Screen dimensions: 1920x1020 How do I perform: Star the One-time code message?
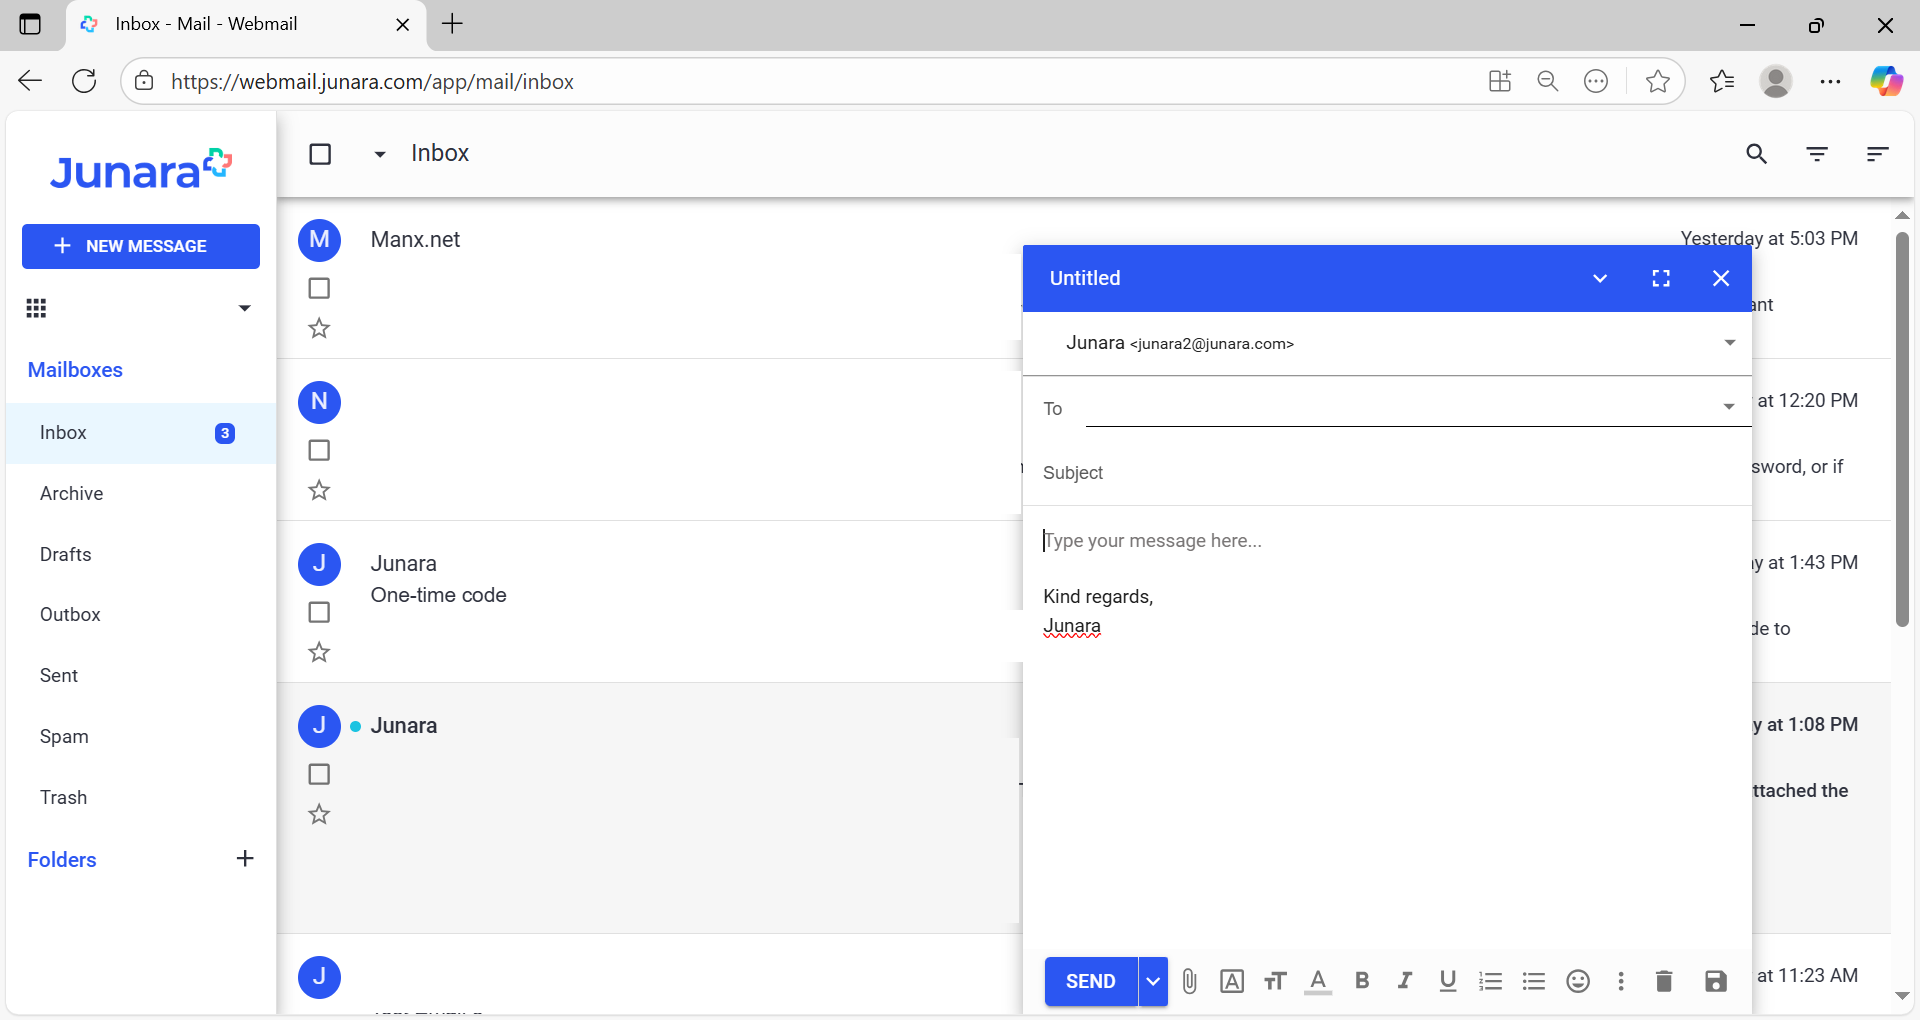click(319, 652)
